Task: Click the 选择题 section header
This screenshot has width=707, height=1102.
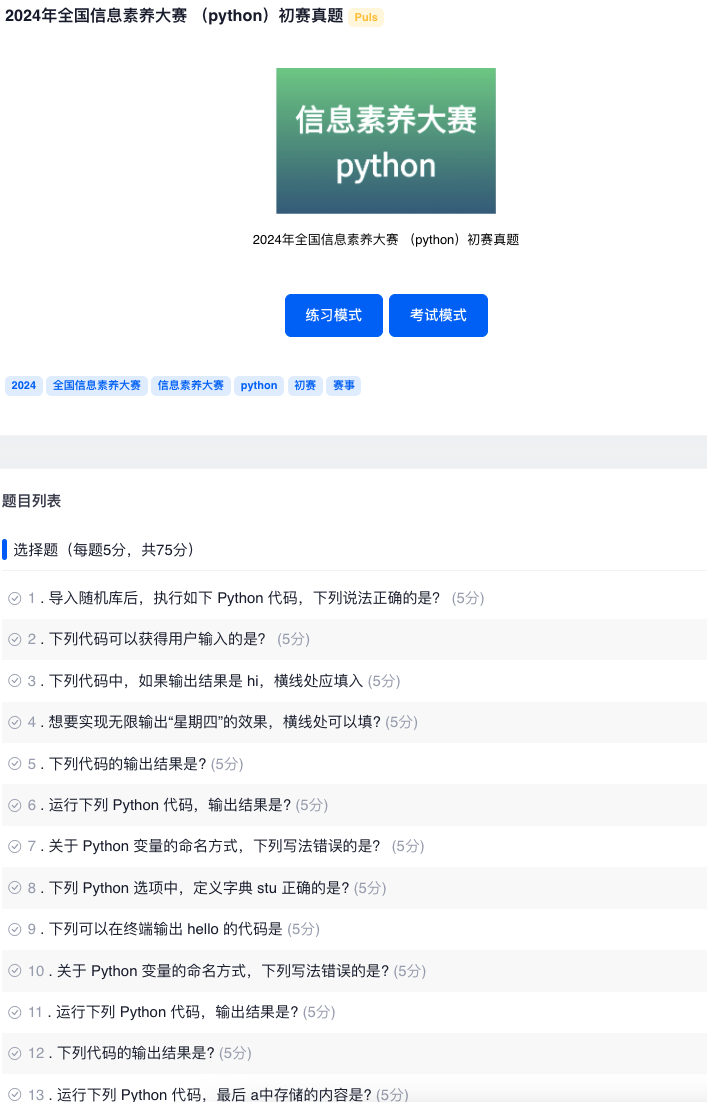Action: tap(103, 550)
